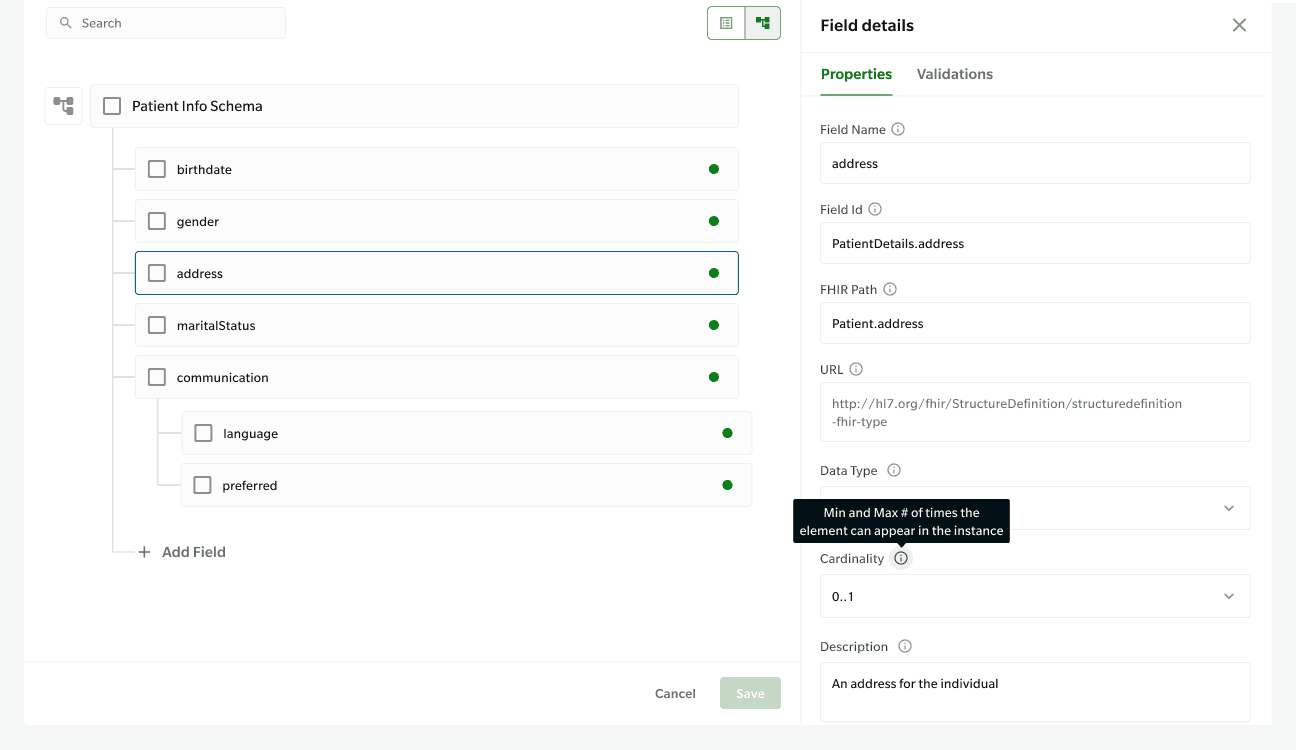The width and height of the screenshot is (1296, 750).
Task: Open the Properties tab
Action: tap(856, 74)
